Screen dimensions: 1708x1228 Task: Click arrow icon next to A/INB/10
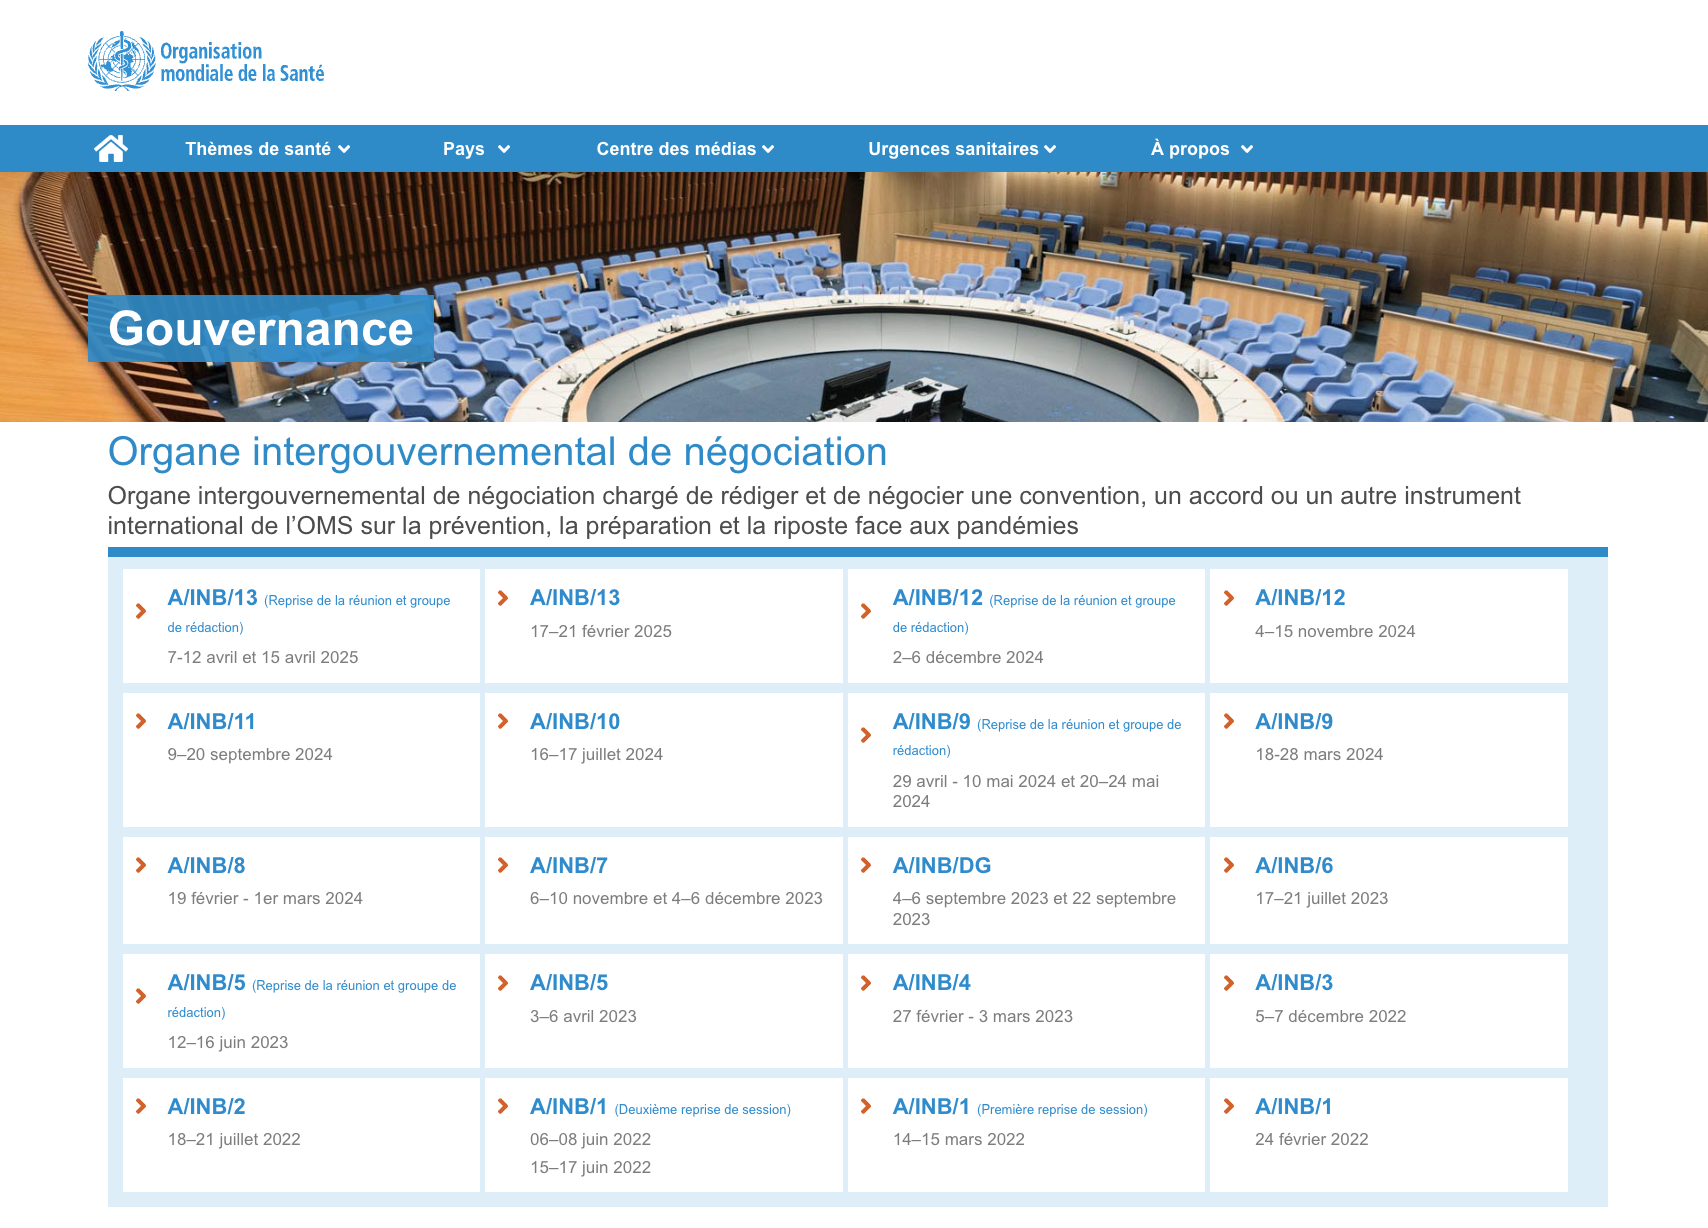pos(503,721)
